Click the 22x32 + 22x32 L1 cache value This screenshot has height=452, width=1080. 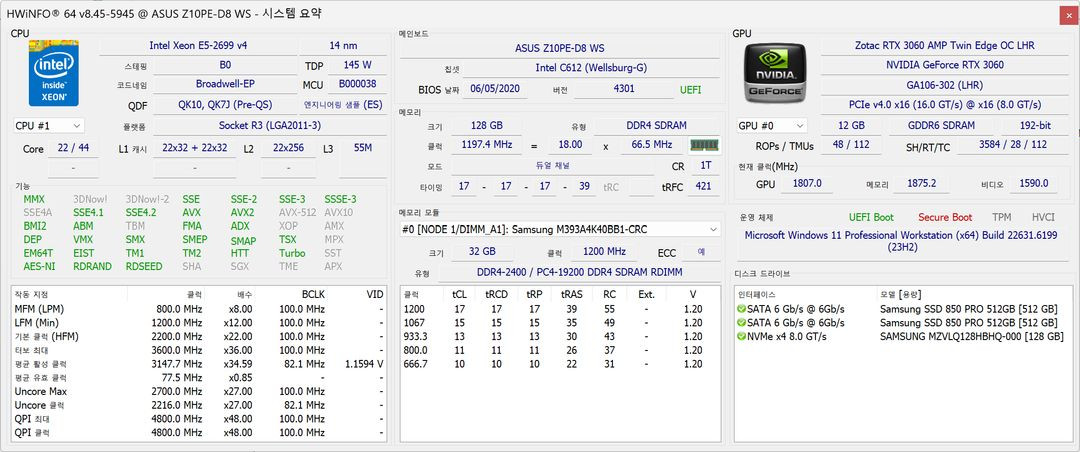[195, 148]
